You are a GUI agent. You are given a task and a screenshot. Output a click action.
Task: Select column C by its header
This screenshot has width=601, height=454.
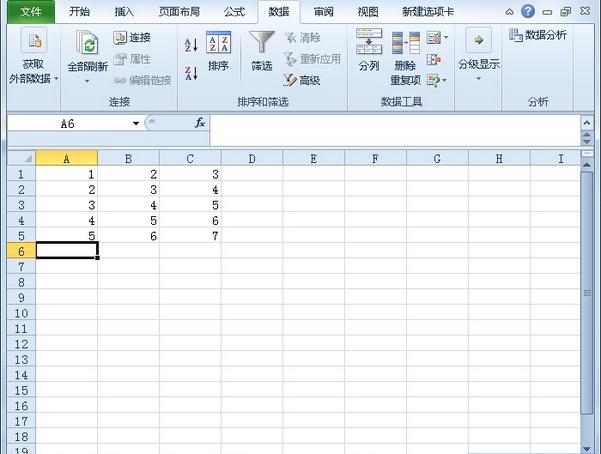[190, 158]
